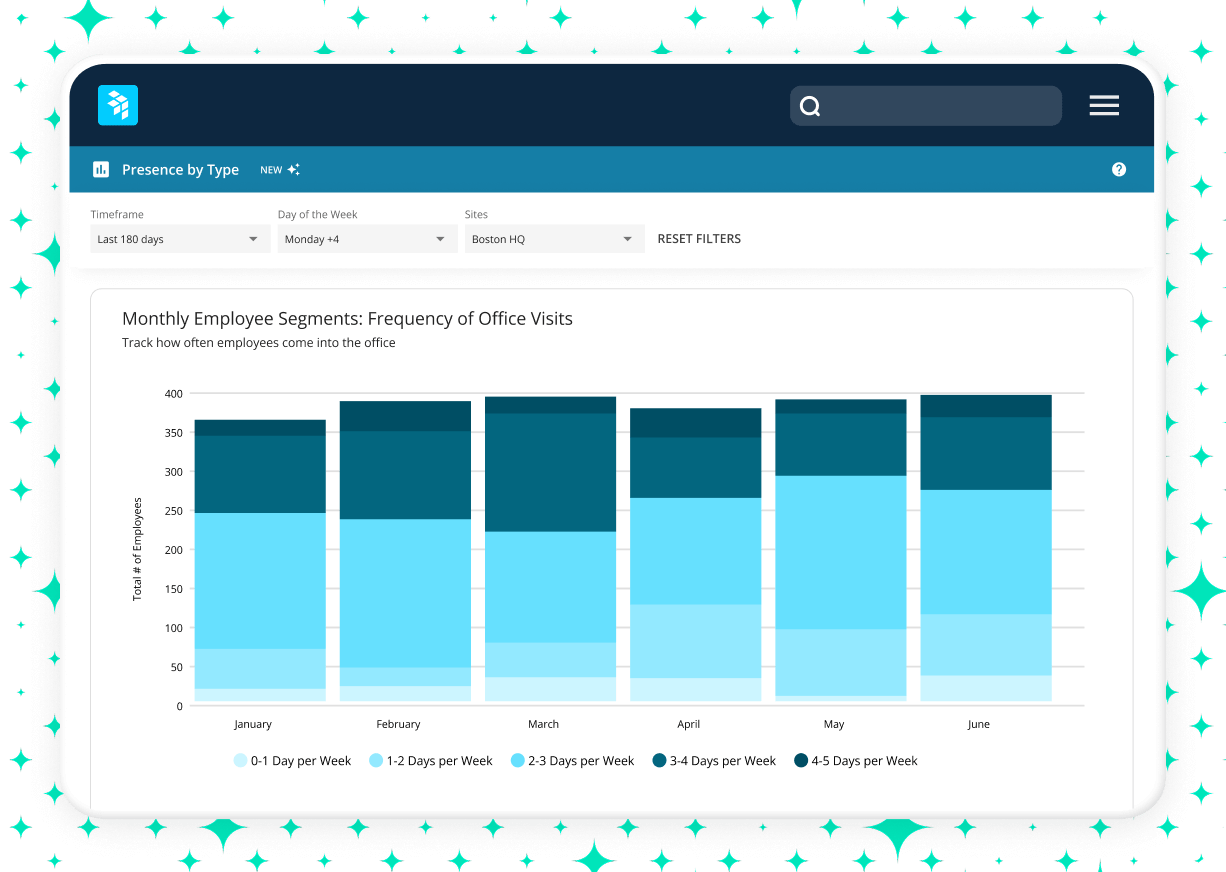Toggle the 1-2 Days per Week legend entry
Screen dimensions: 1226x872
[x=430, y=760]
